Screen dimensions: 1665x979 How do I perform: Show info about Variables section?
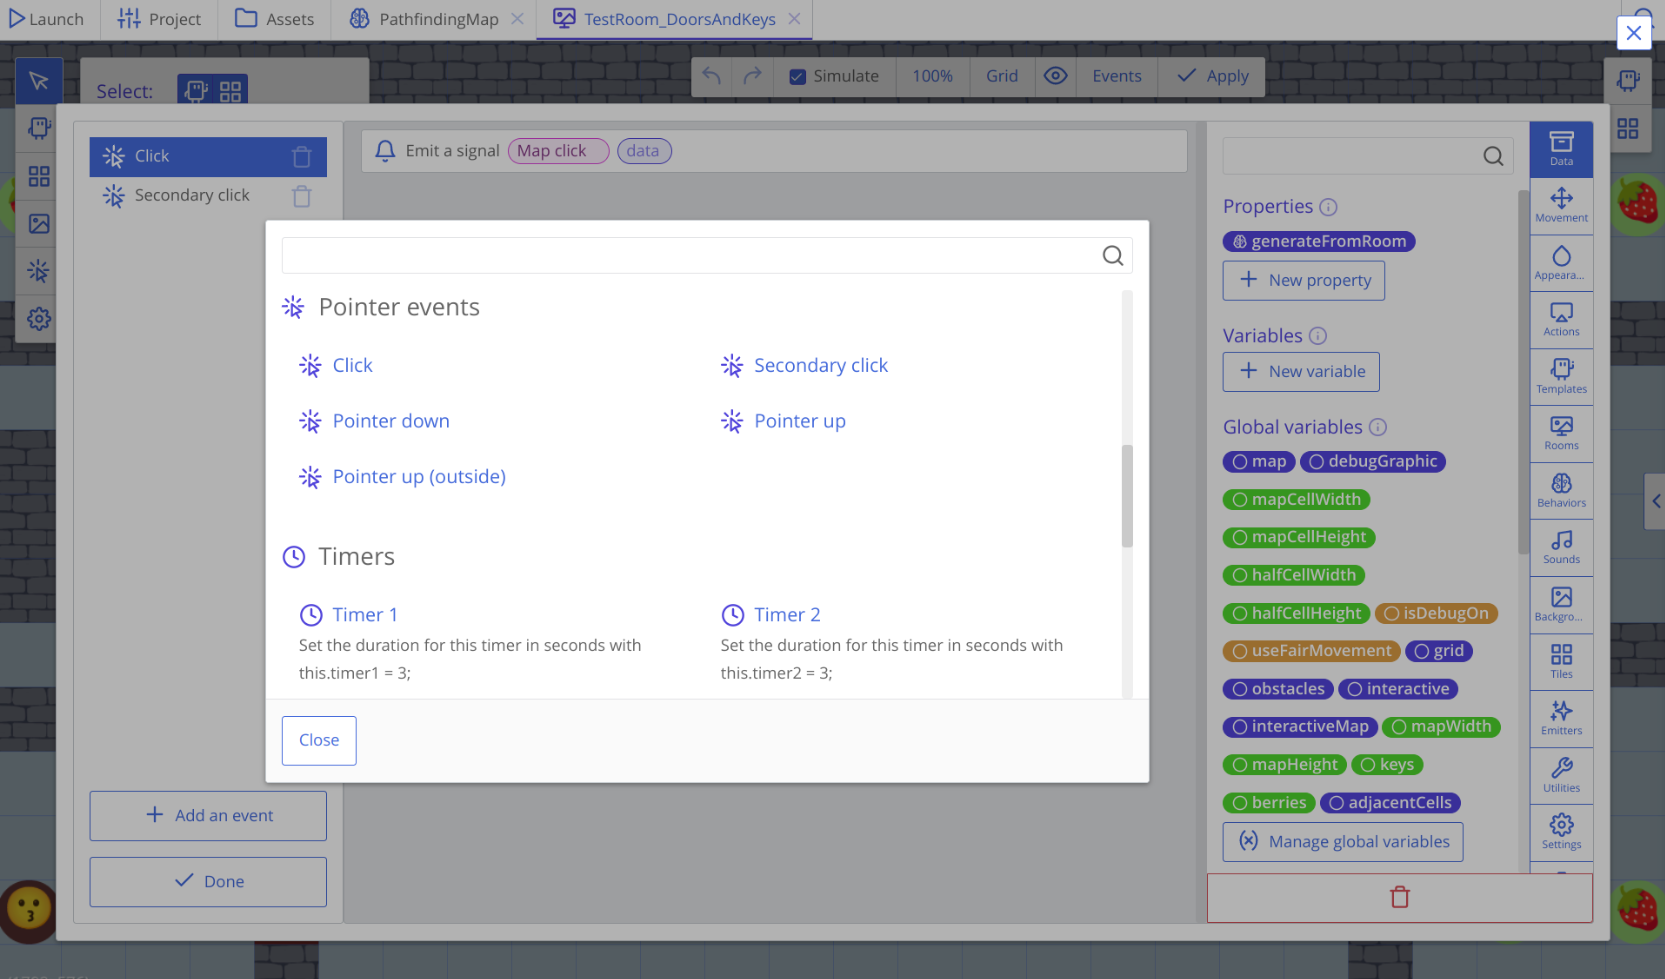[1318, 336]
